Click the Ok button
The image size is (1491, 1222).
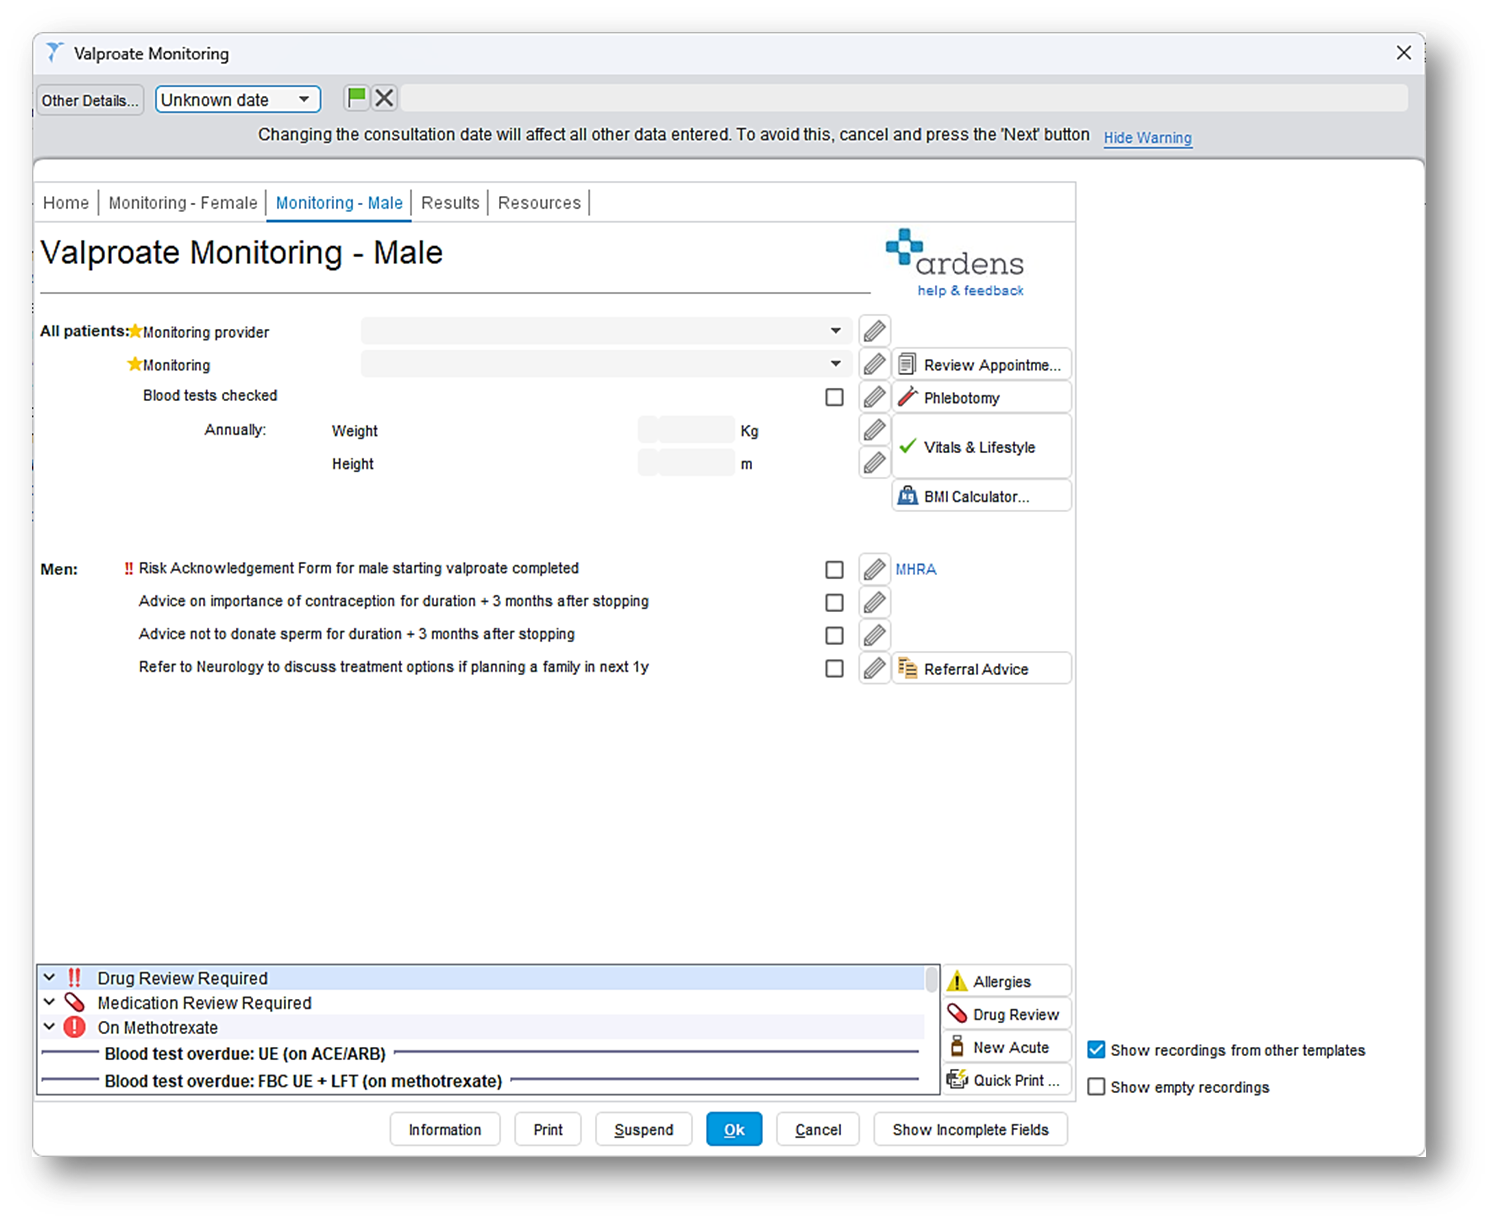pos(734,1129)
